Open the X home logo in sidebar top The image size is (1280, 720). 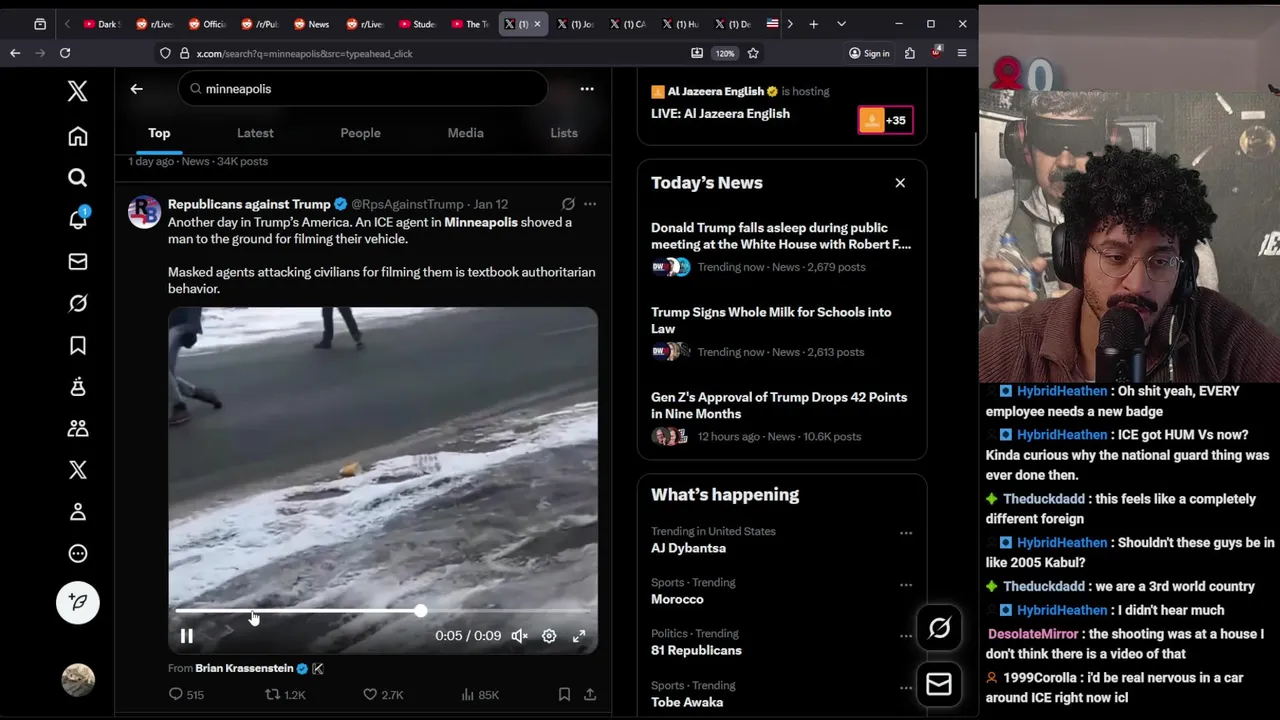tap(78, 91)
